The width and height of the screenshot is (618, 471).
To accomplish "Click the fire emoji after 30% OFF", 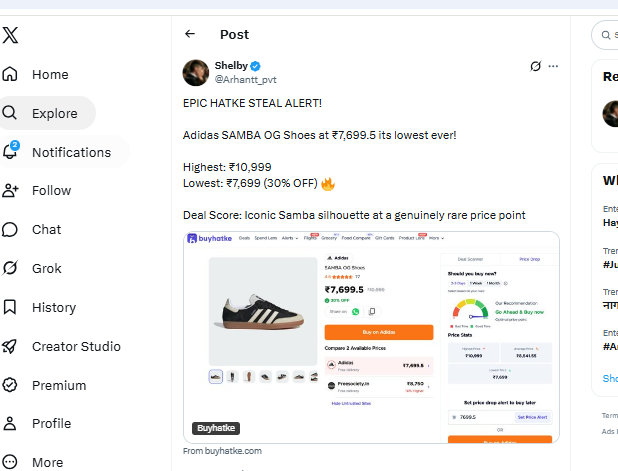I will point(328,184).
